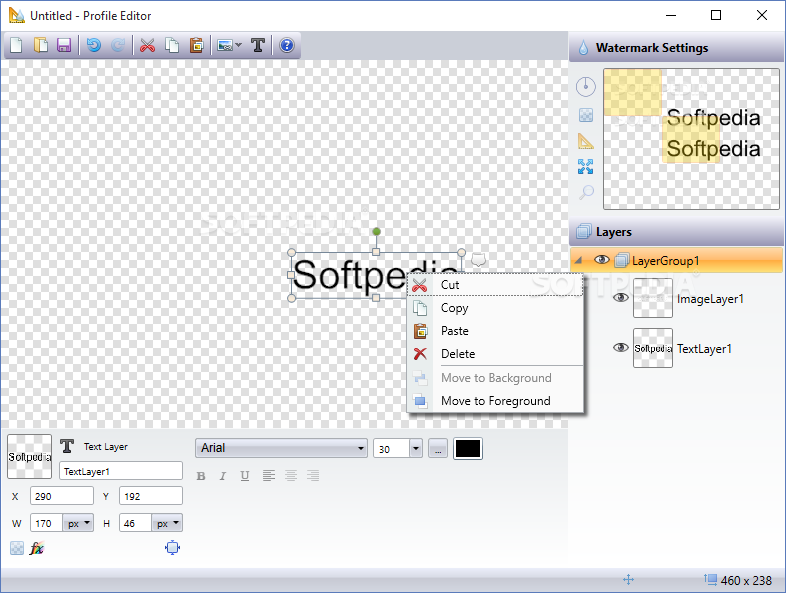Click the width field showing 170
The width and height of the screenshot is (786, 593).
pyautogui.click(x=47, y=523)
